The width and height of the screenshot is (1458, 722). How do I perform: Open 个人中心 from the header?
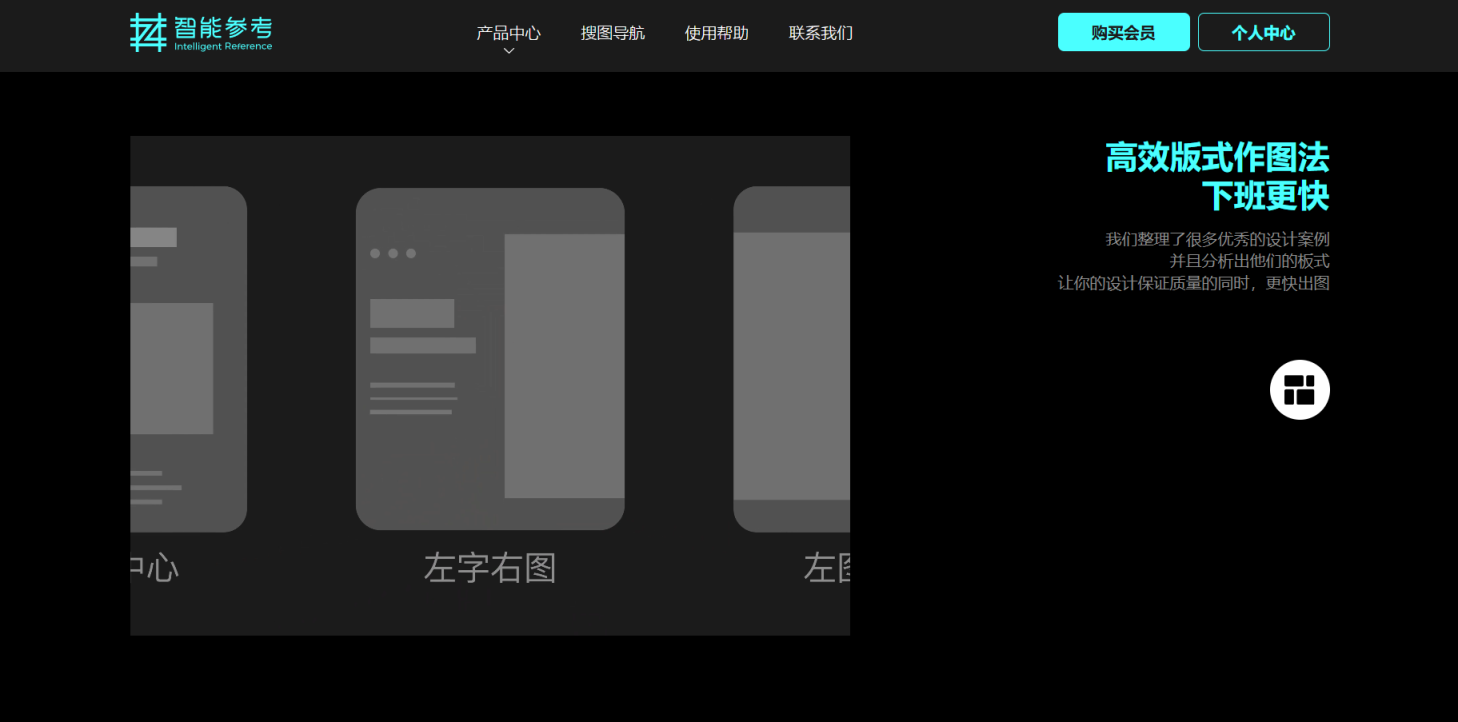pyautogui.click(x=1263, y=32)
